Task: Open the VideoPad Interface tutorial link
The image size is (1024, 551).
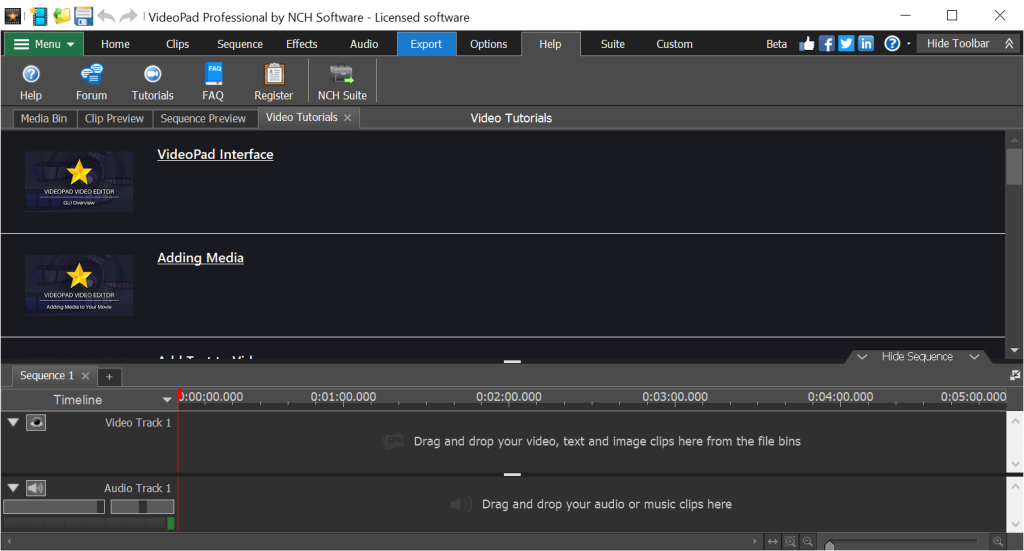Action: click(216, 154)
